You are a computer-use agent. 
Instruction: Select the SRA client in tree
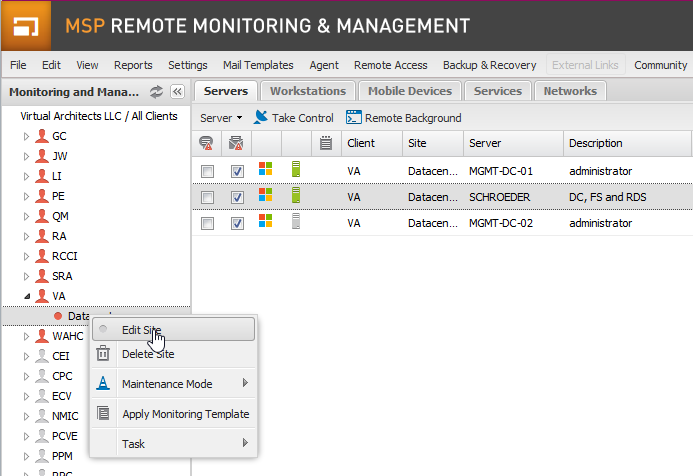point(62,276)
